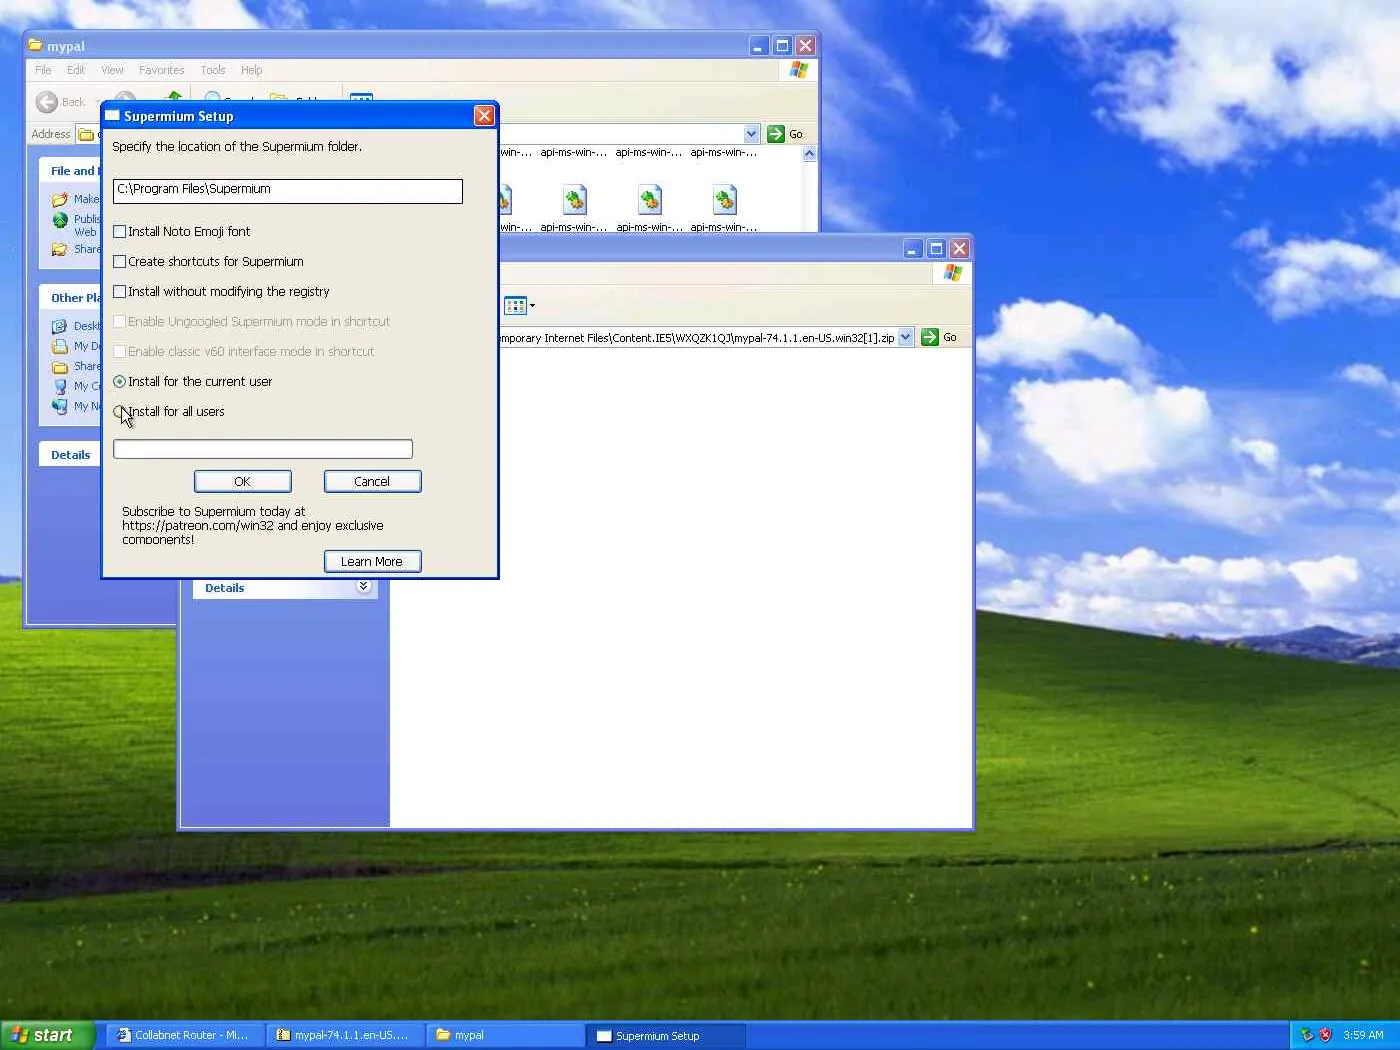Image resolution: width=1400 pixels, height=1050 pixels.
Task: Open the My Computer icon under Other Places
Action: tap(60, 386)
